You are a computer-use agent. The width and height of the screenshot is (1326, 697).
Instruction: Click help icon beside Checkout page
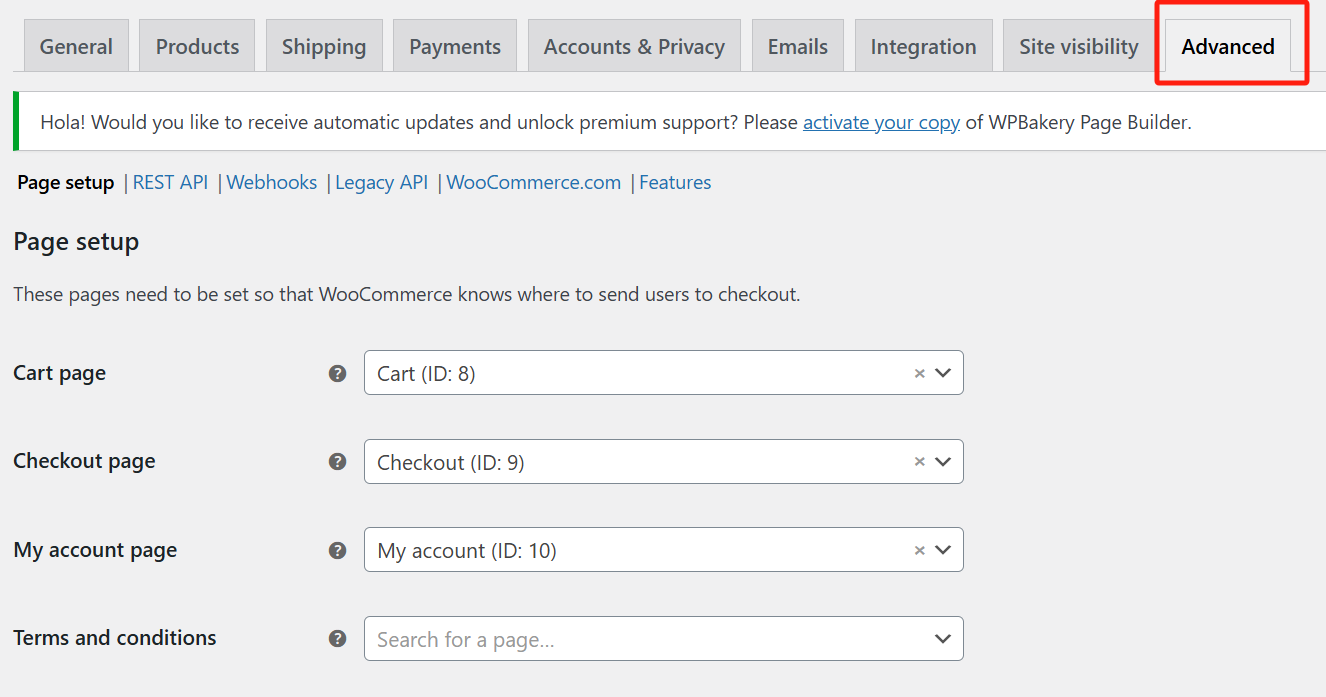coord(338,461)
